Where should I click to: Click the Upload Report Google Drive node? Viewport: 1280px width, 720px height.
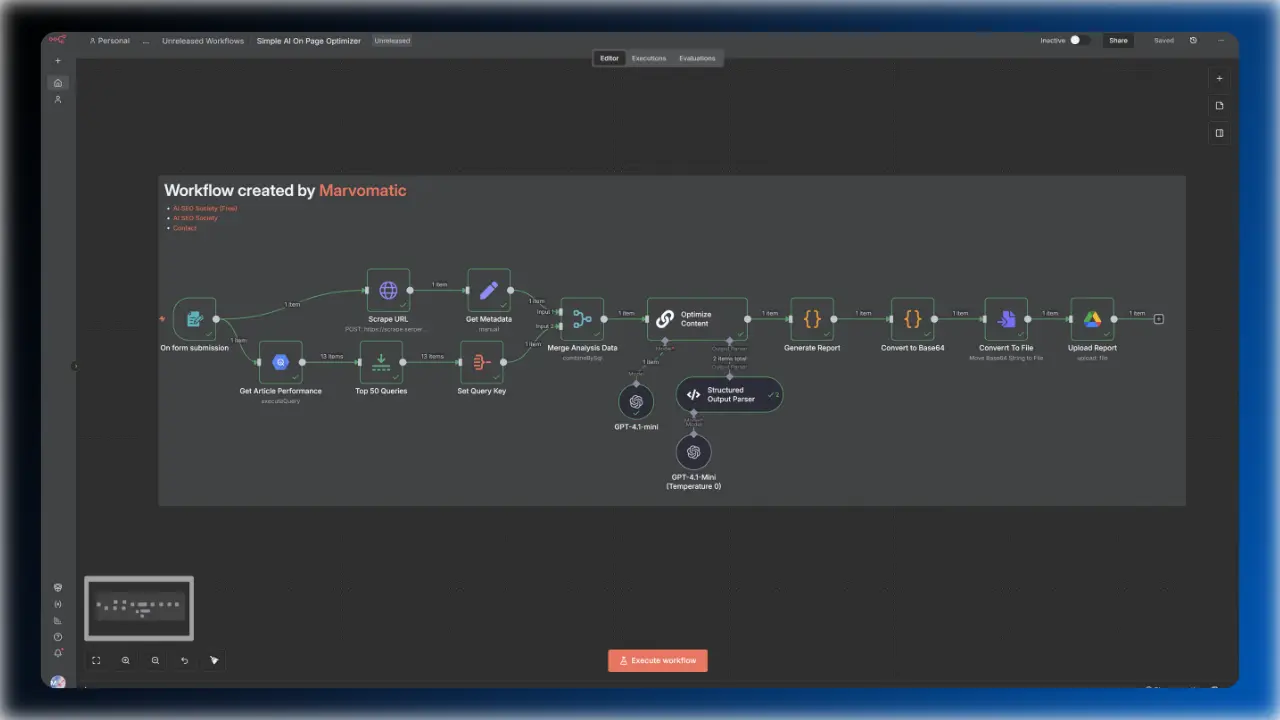pos(1091,319)
